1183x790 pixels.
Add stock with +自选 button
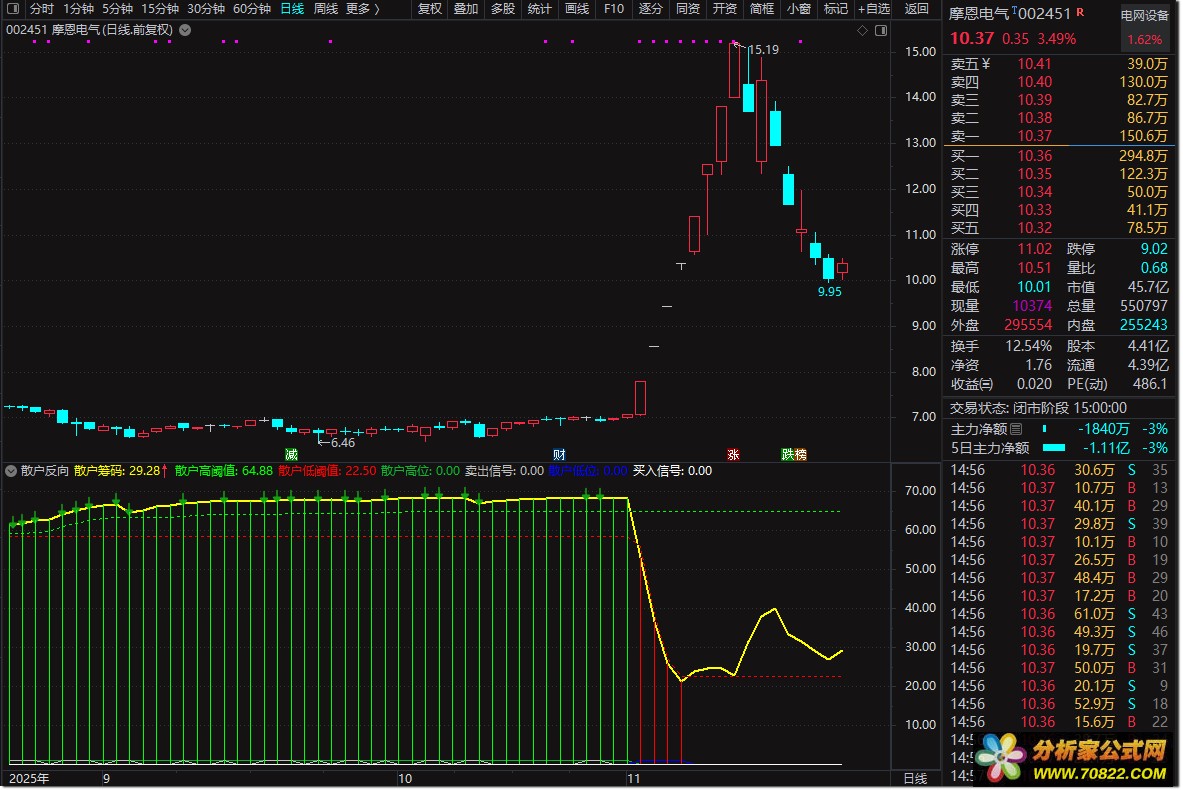(x=874, y=8)
